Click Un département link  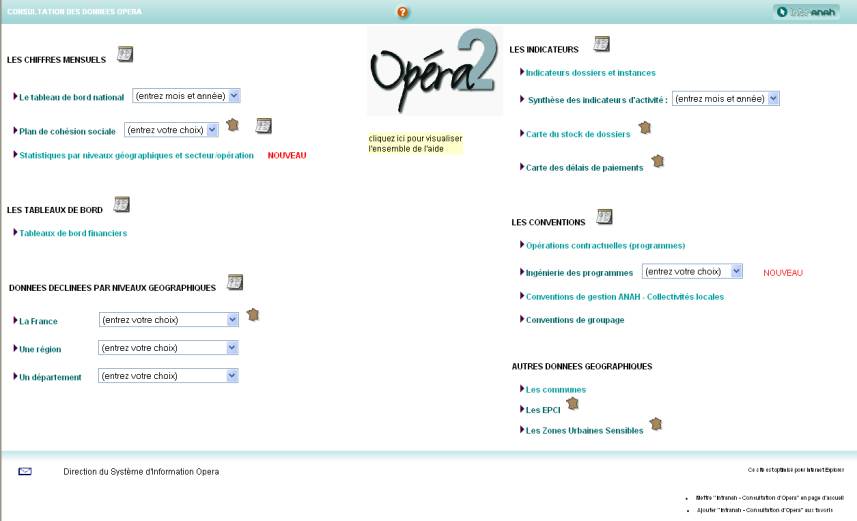pos(50,377)
